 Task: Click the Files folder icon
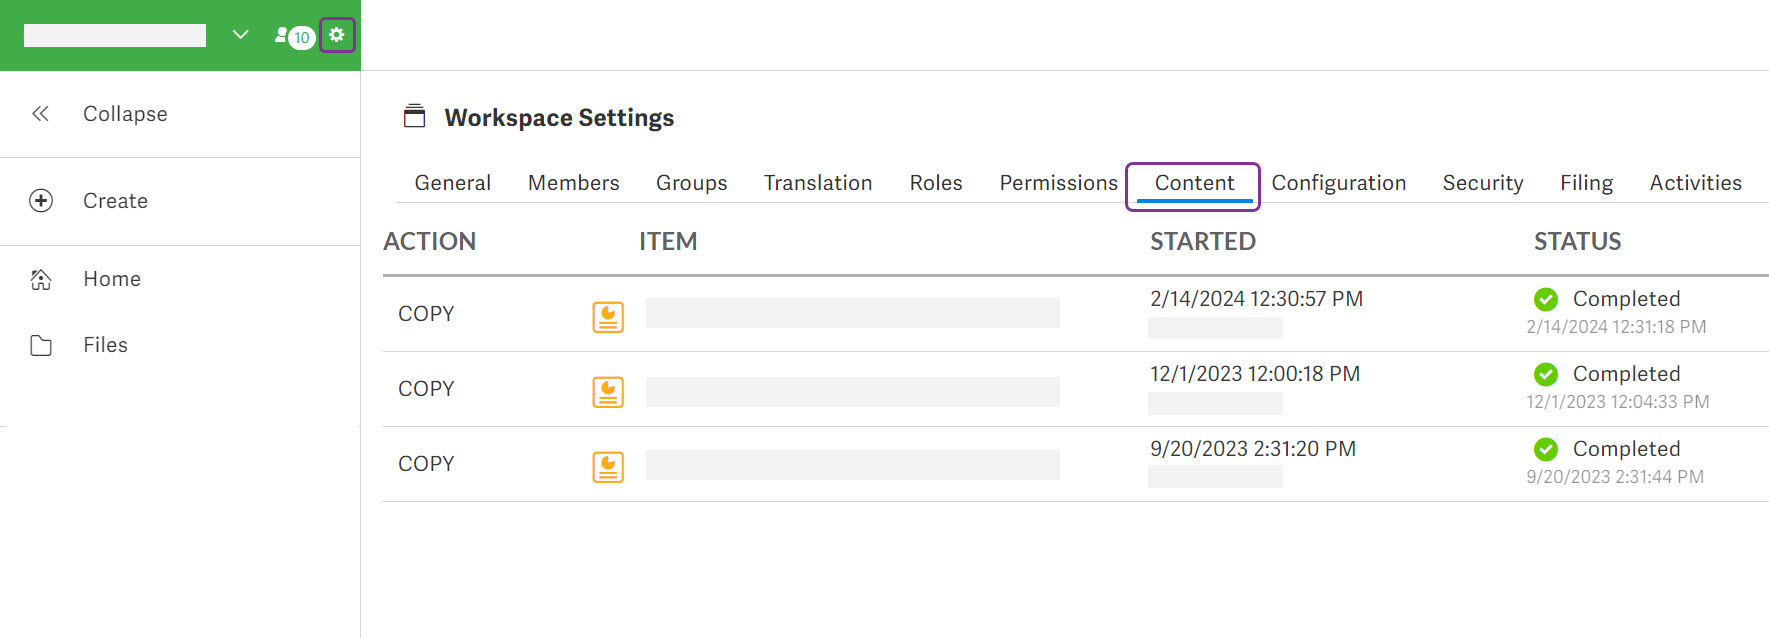[41, 345]
